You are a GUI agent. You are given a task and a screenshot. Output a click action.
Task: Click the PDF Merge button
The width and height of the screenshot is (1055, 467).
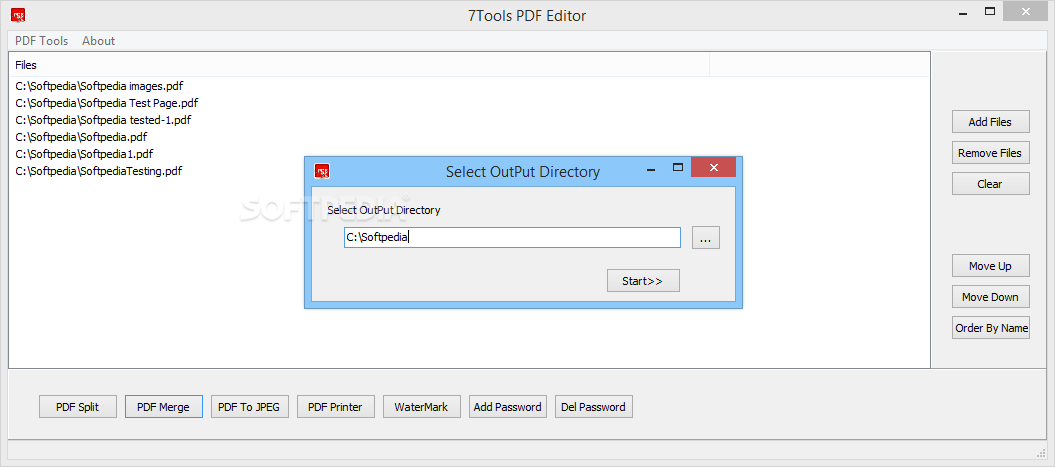(x=163, y=406)
